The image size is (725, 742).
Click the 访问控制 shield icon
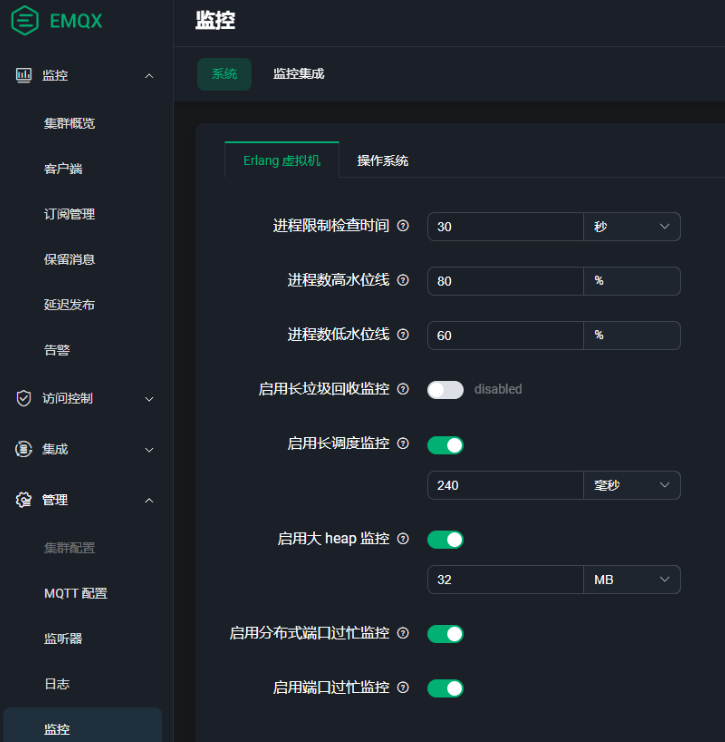24,398
